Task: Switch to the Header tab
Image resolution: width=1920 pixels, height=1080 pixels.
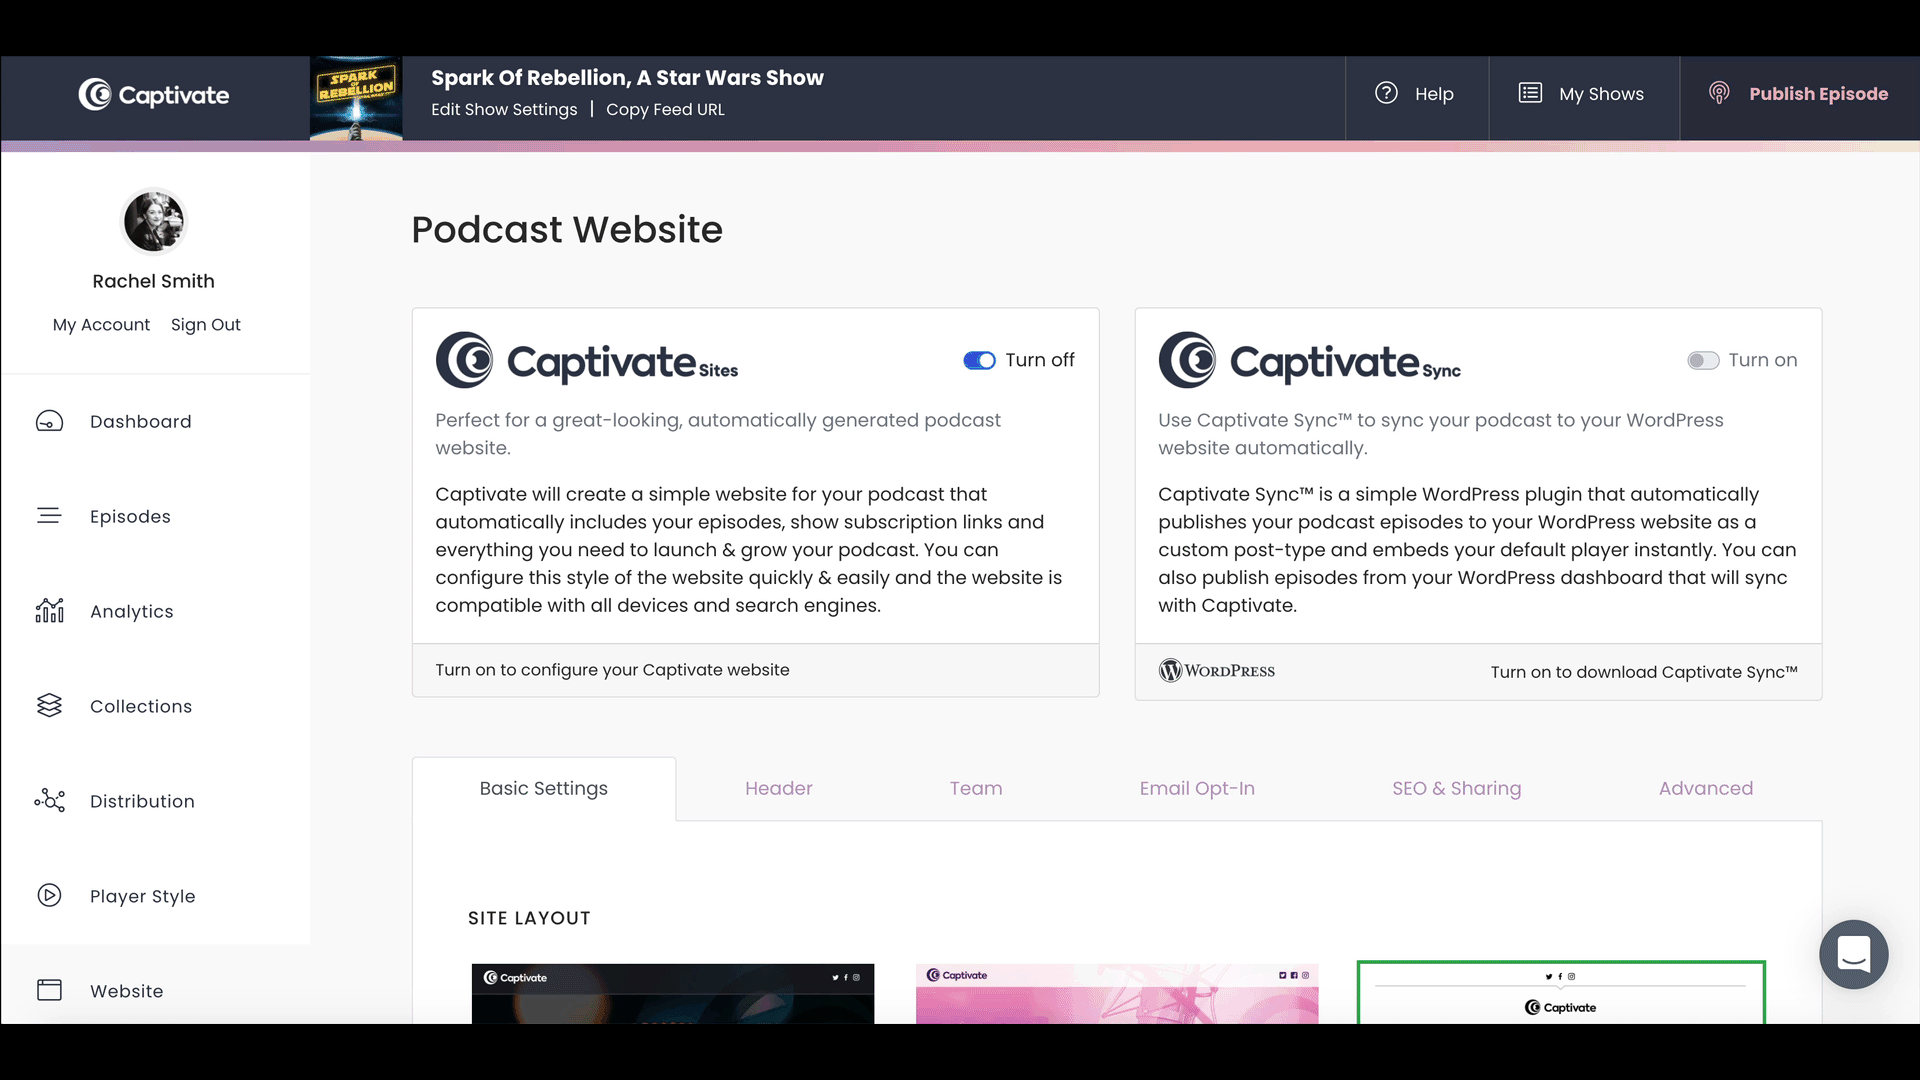Action: point(779,788)
